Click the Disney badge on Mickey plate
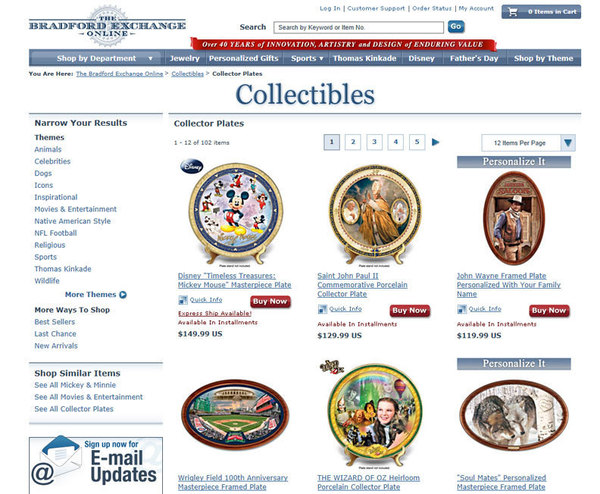This screenshot has height=494, width=600. tap(191, 166)
